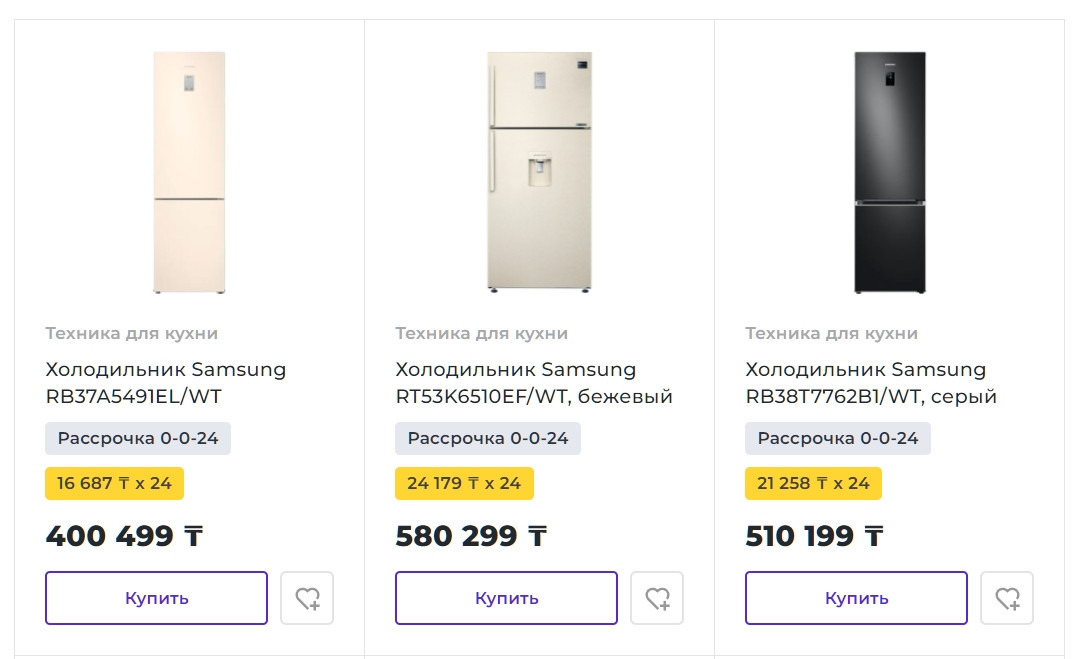Viewport: 1072px width, 659px height.
Task: Click Купить under the 510 199 ₸ fridge
Action: tap(856, 598)
